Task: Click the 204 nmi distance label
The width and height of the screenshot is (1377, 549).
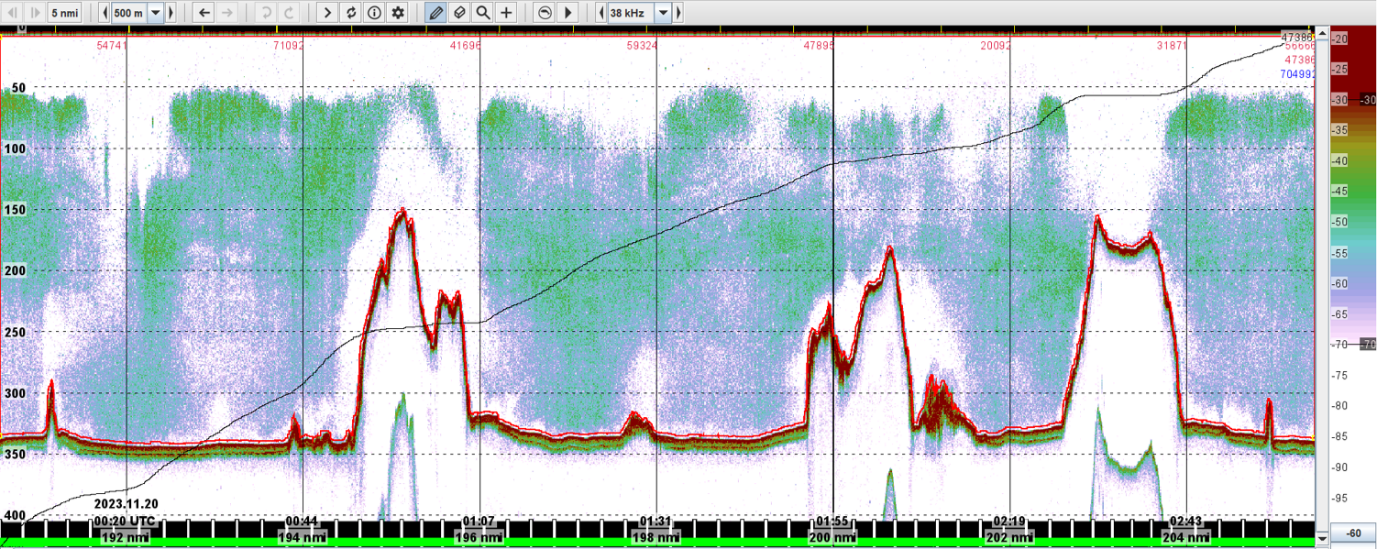Action: click(x=1187, y=537)
